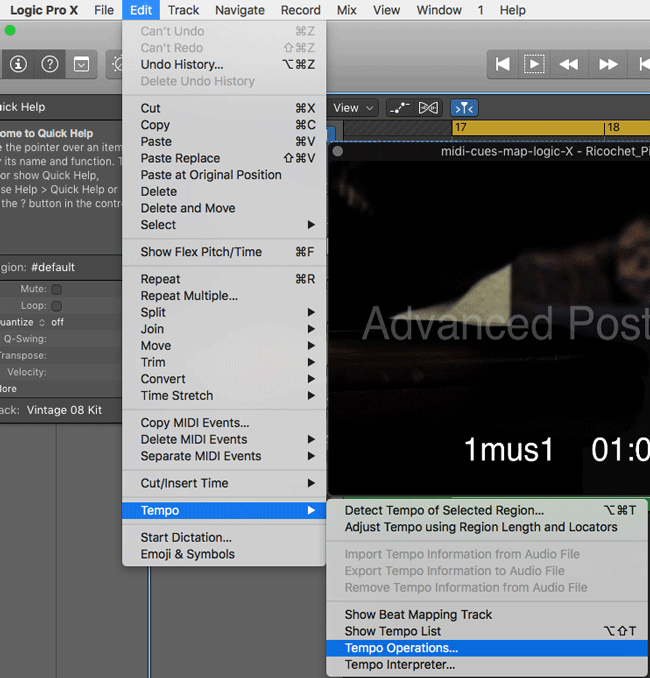
Task: Open the Toolbar display button
Action: [x=81, y=64]
